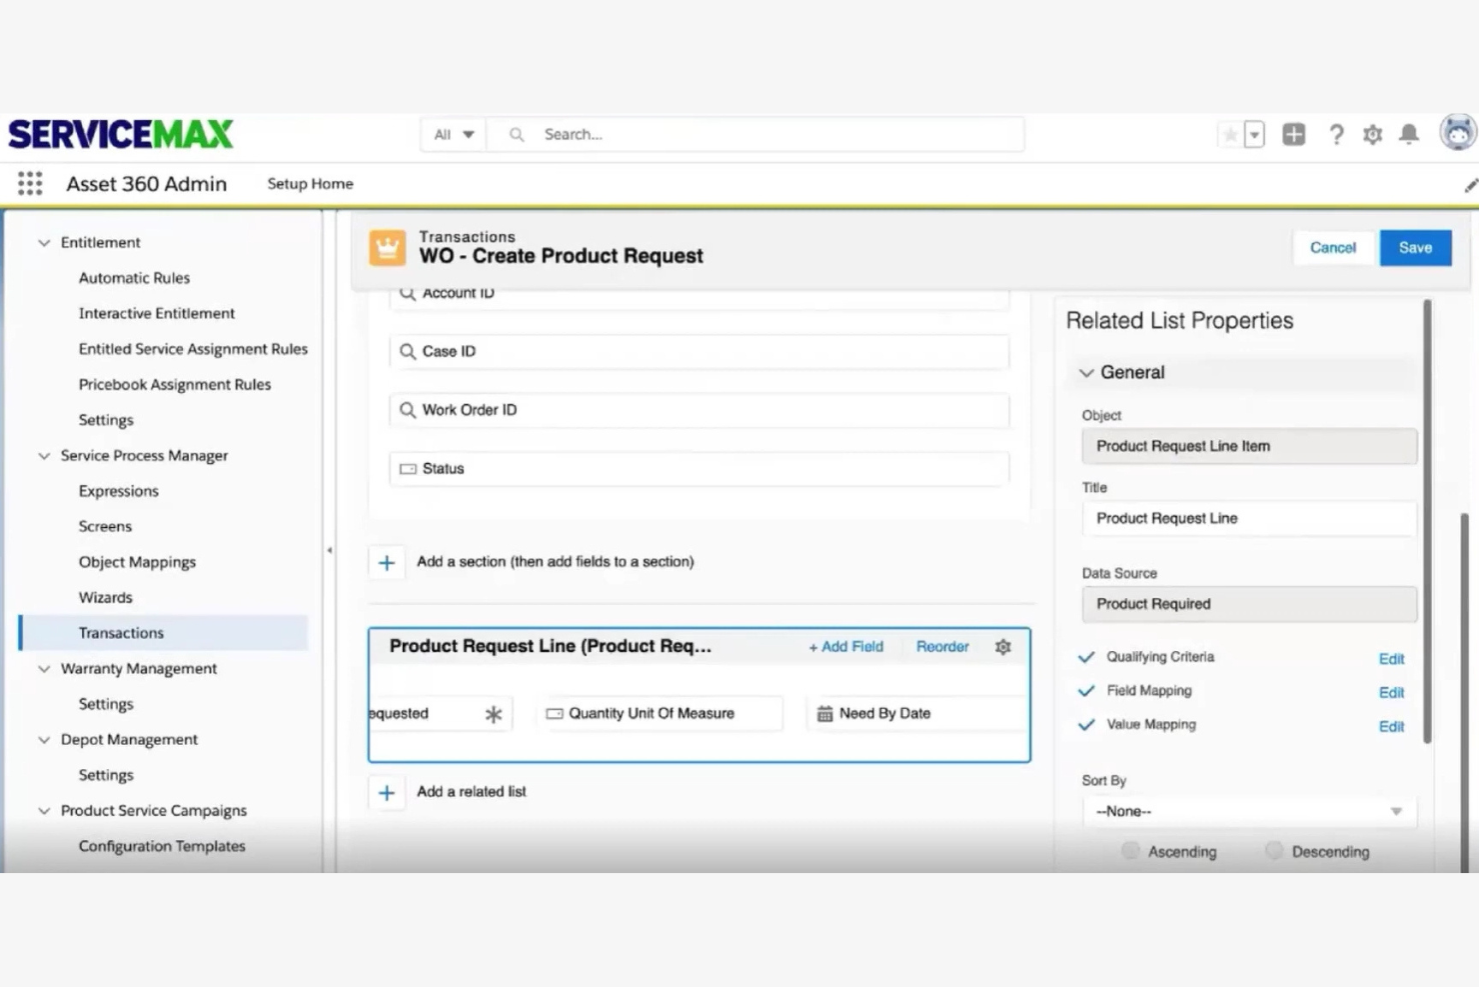The image size is (1480, 987).
Task: Click the lookup icon beside Case ID
Action: (x=407, y=351)
